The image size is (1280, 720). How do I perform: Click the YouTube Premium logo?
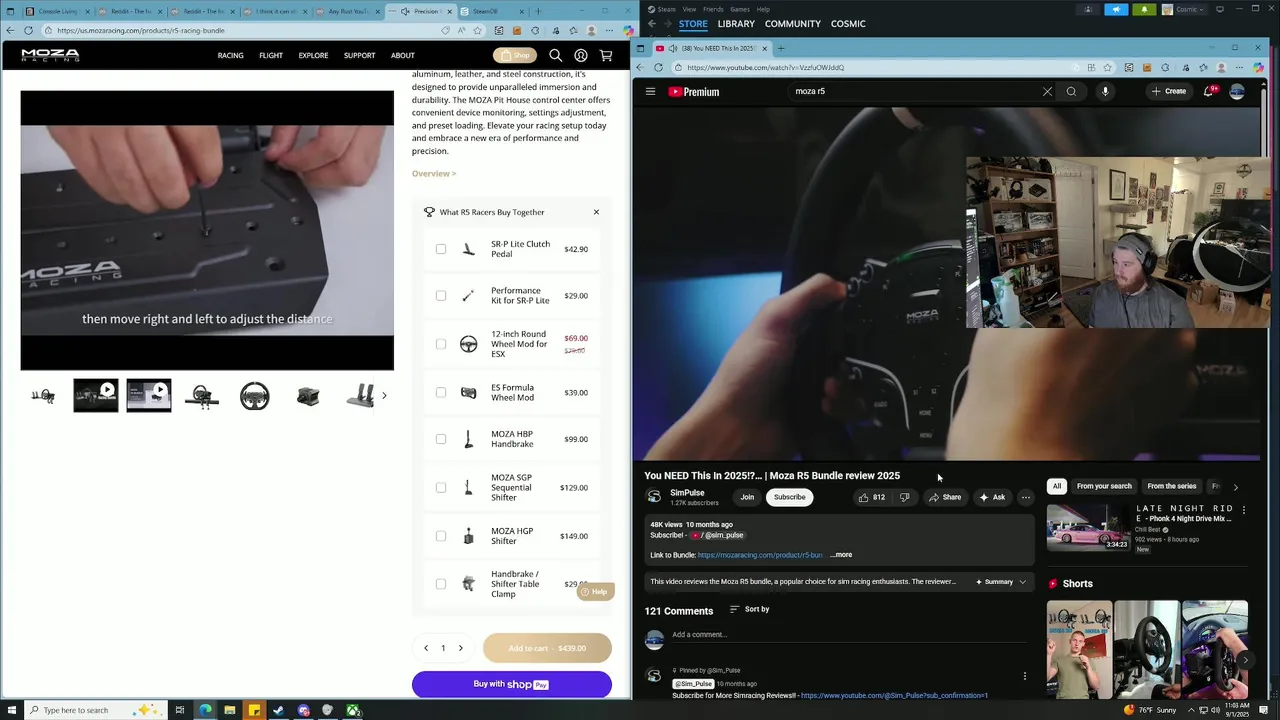(x=694, y=91)
